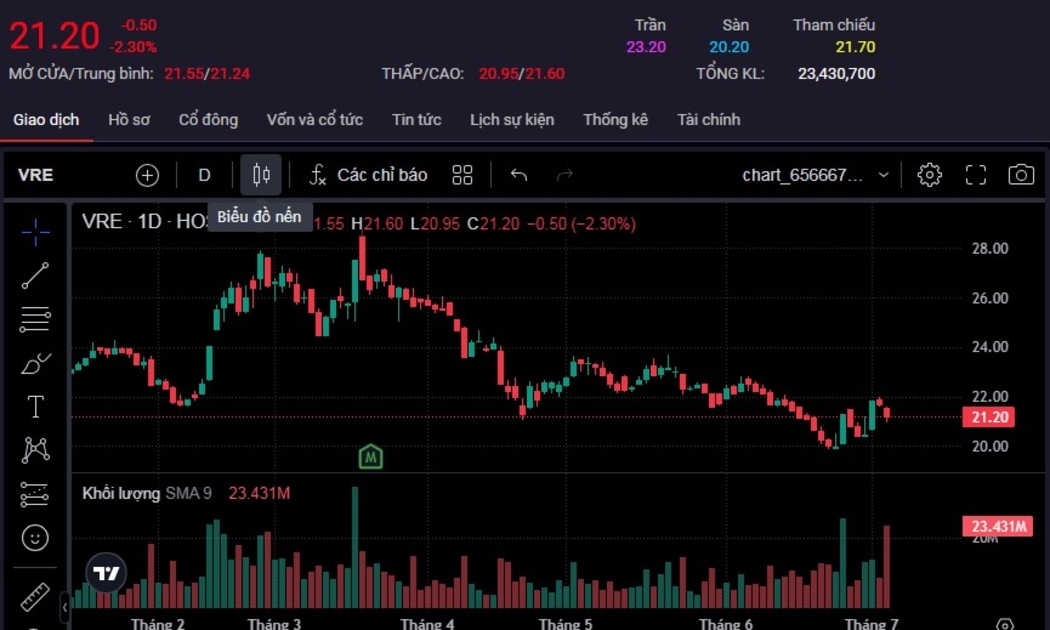Image resolution: width=1050 pixels, height=630 pixels.
Task: Undo the last chart action
Action: [x=518, y=175]
